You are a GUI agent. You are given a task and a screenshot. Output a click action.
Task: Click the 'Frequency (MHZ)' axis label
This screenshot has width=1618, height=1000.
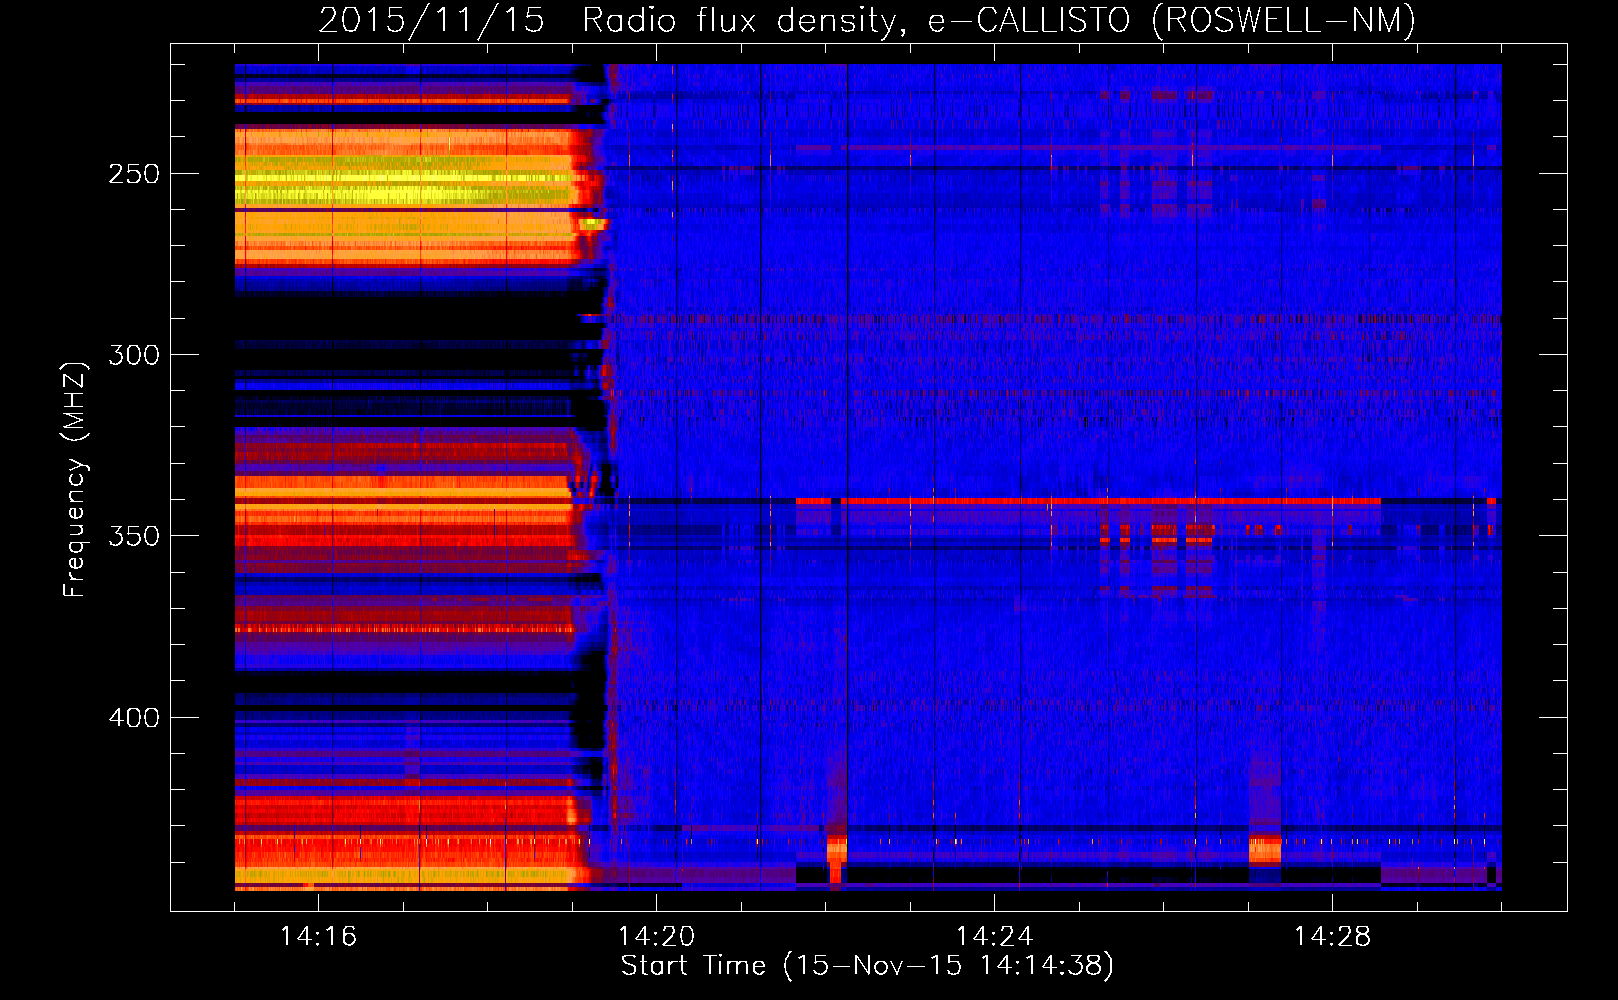click(x=75, y=479)
